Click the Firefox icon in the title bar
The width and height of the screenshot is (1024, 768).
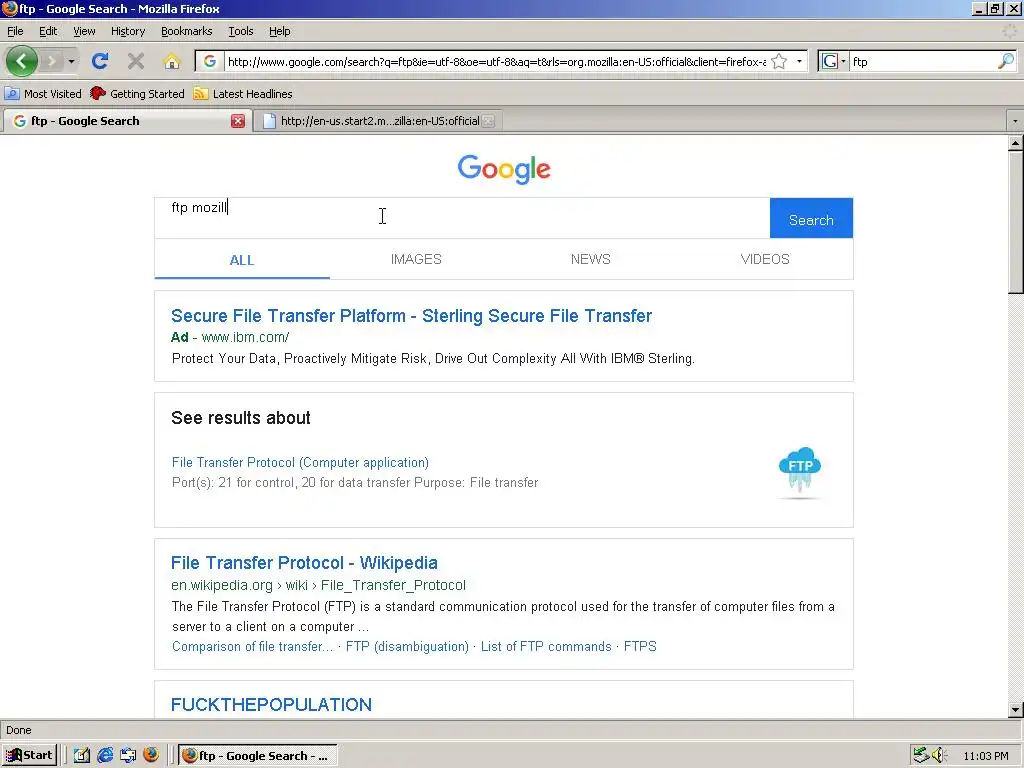coord(9,8)
